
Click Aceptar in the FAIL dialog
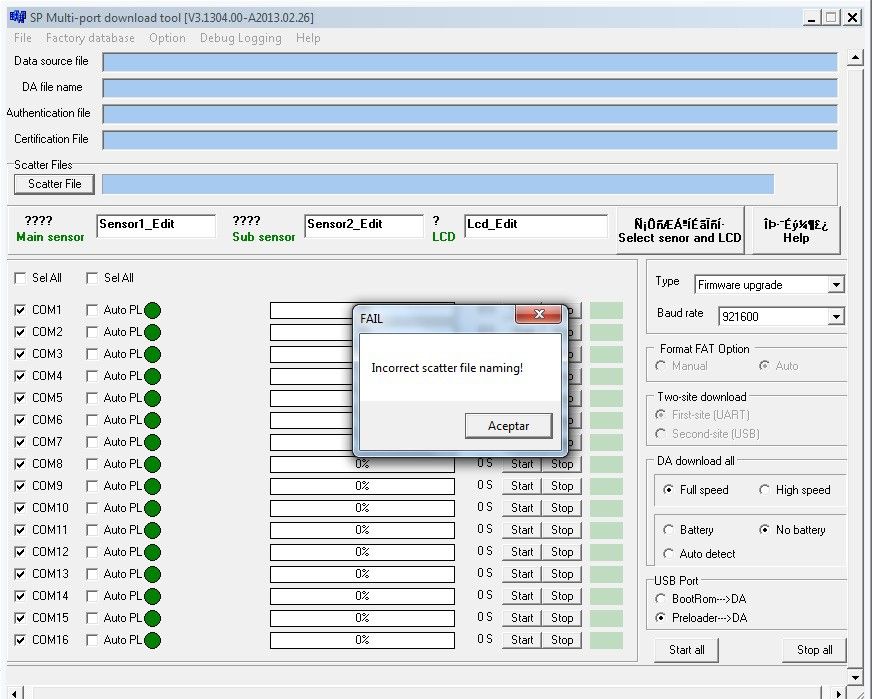(x=508, y=425)
